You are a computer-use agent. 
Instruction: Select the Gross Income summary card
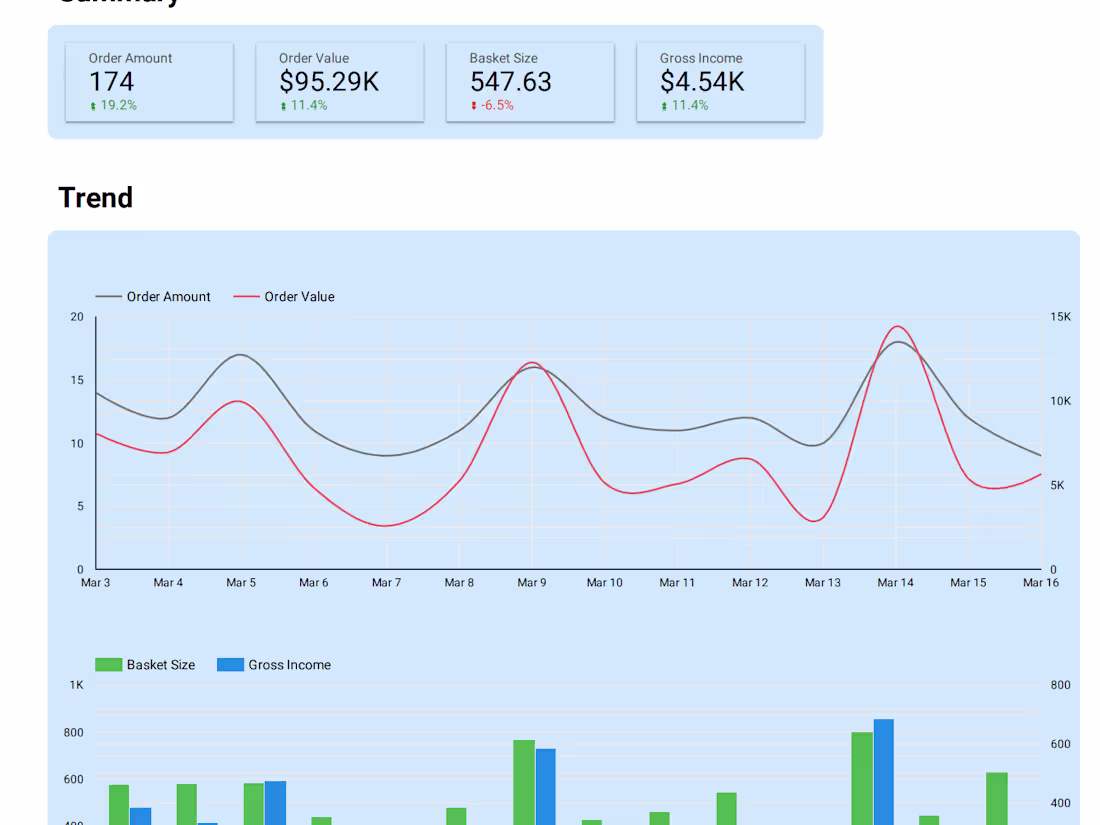(720, 82)
